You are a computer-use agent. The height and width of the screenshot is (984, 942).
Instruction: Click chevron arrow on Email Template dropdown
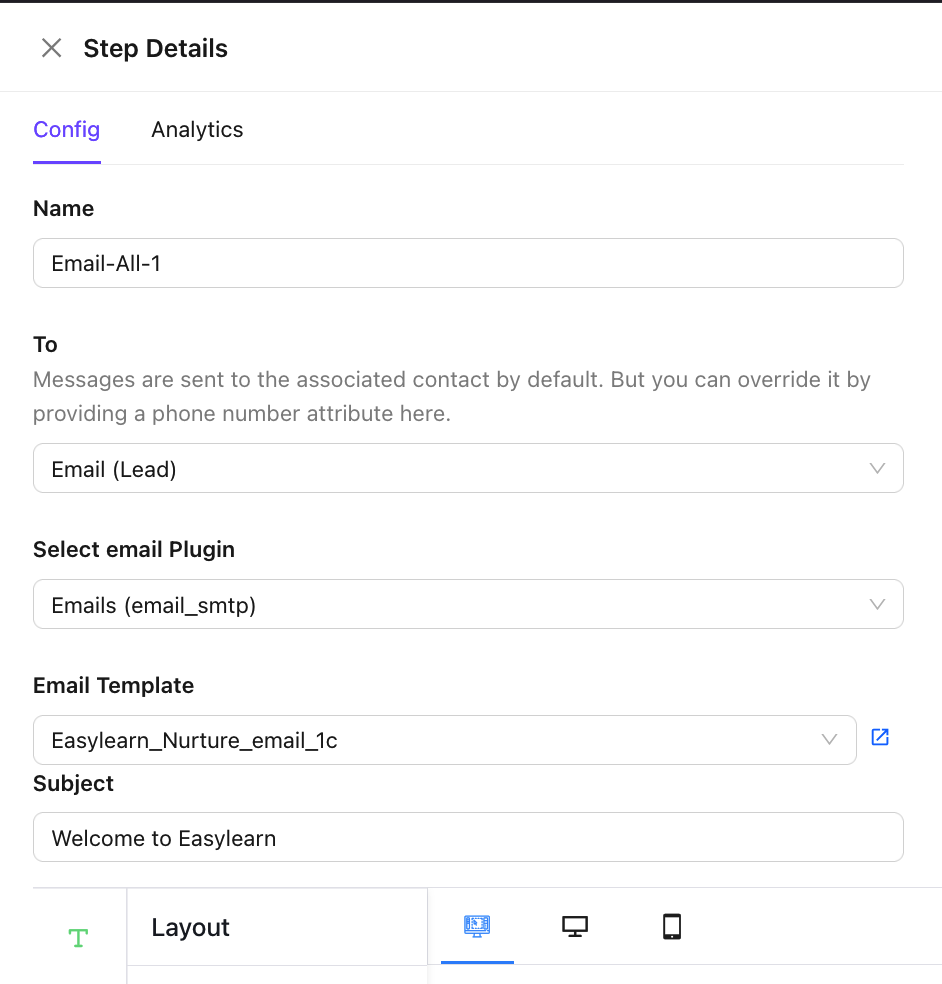point(829,740)
